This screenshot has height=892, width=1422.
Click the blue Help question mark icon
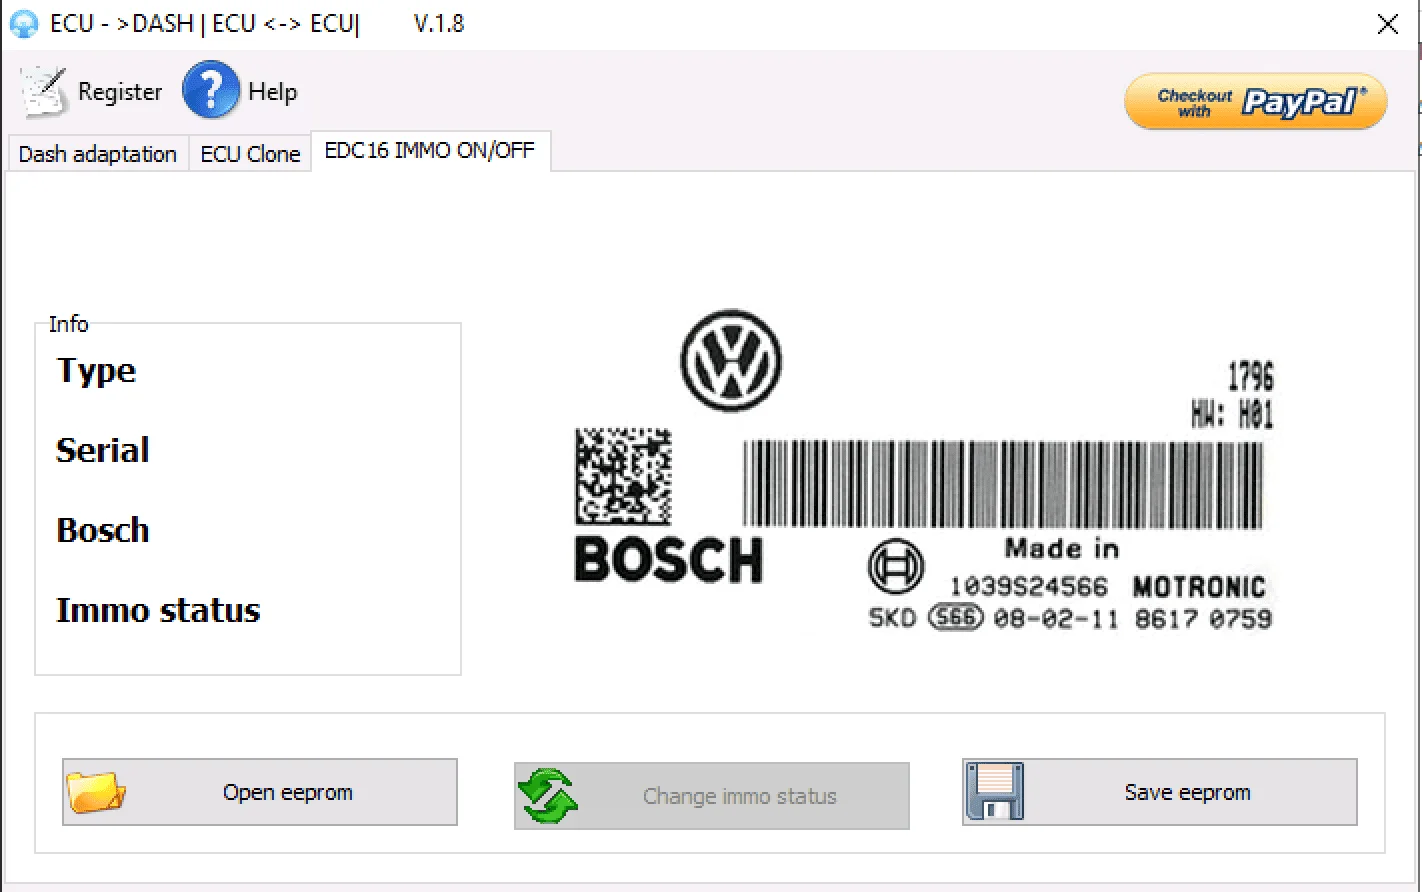pyautogui.click(x=211, y=91)
